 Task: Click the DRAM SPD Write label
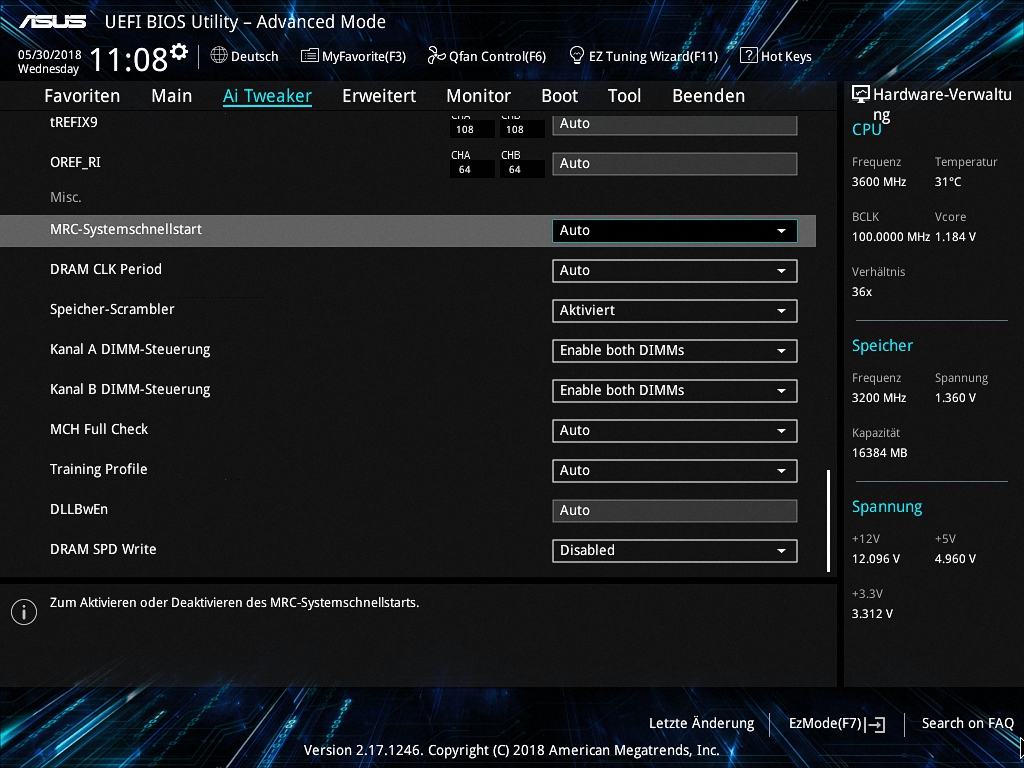[x=103, y=549]
